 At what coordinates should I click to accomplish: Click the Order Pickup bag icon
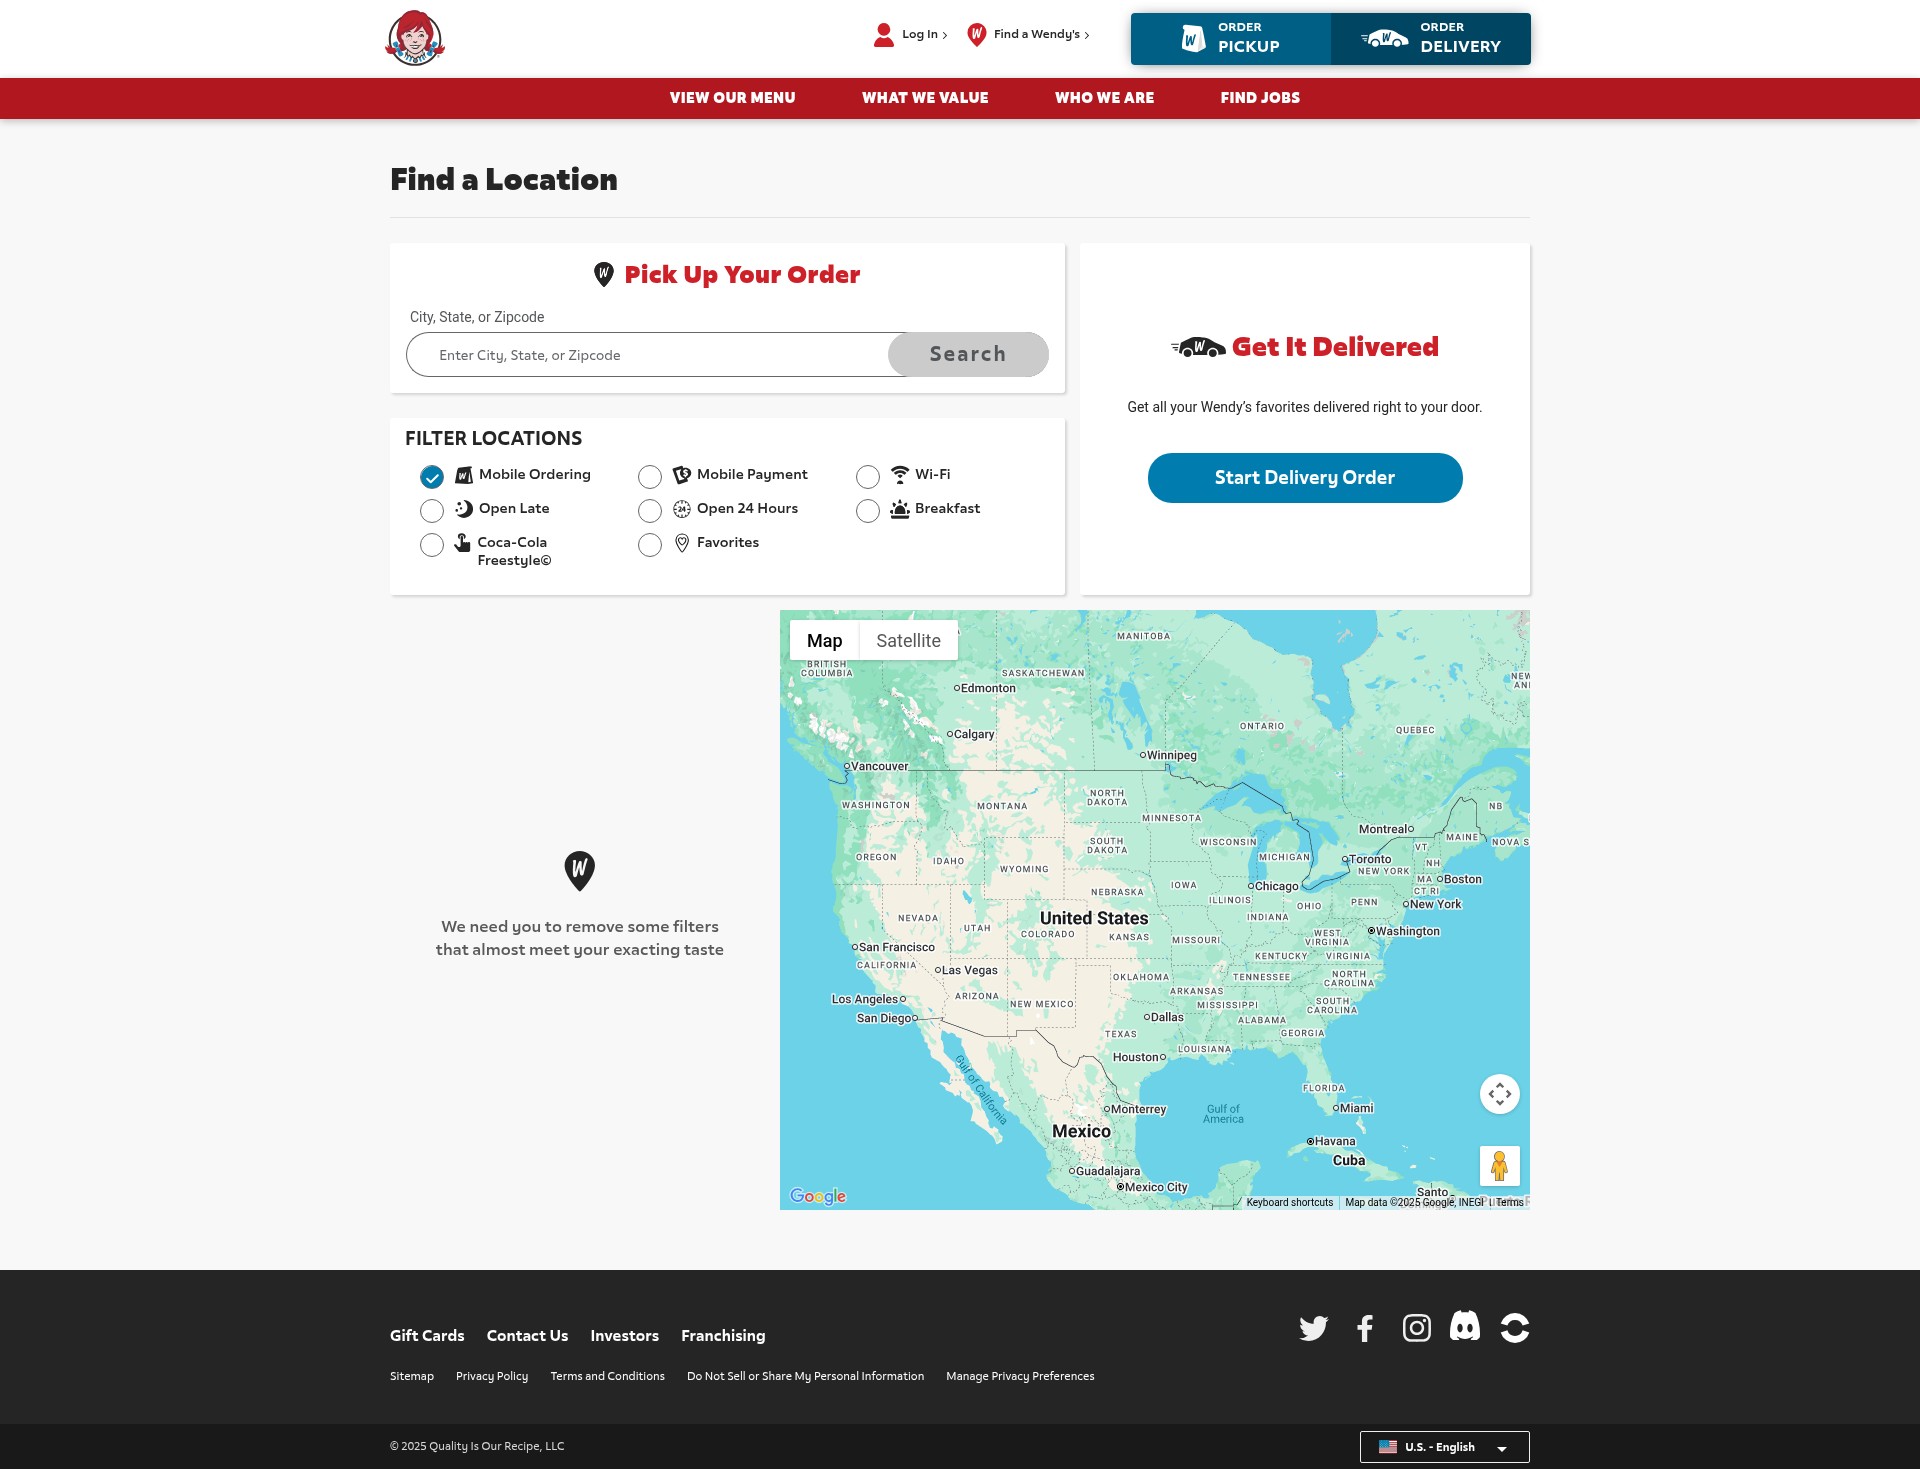point(1193,38)
